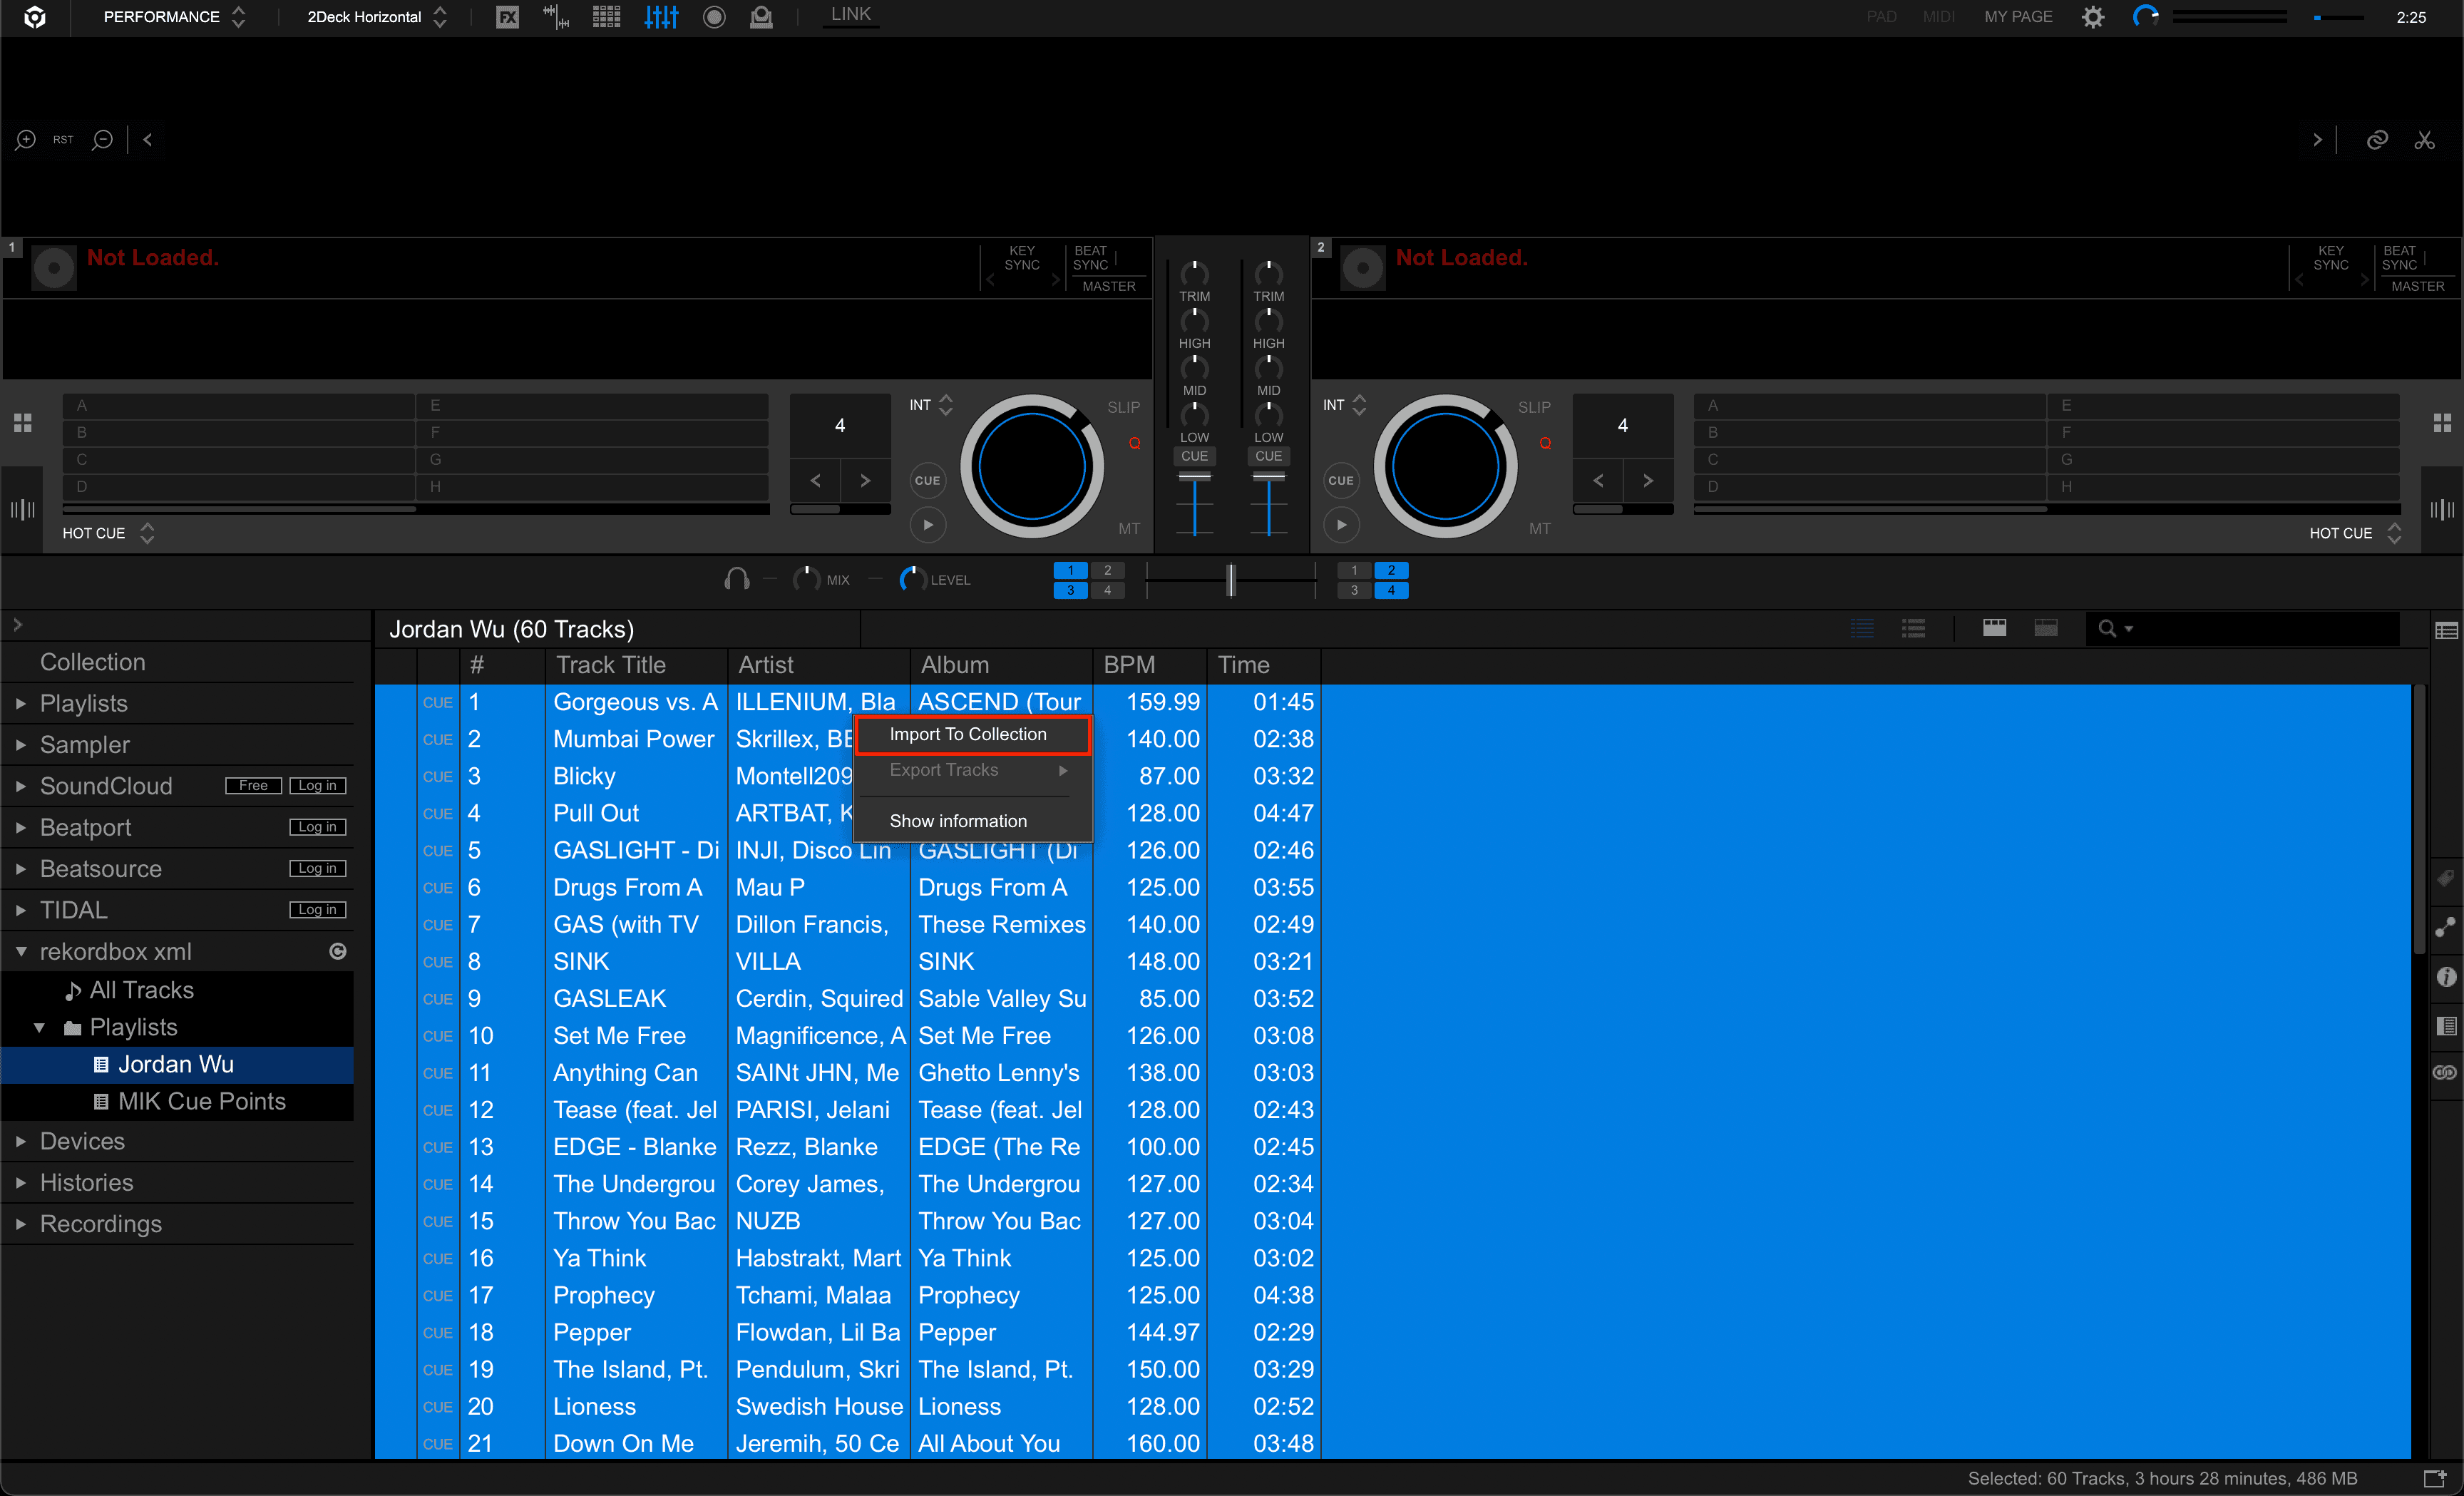Switch to artwork list view
2464x1496 pixels.
coord(1913,628)
